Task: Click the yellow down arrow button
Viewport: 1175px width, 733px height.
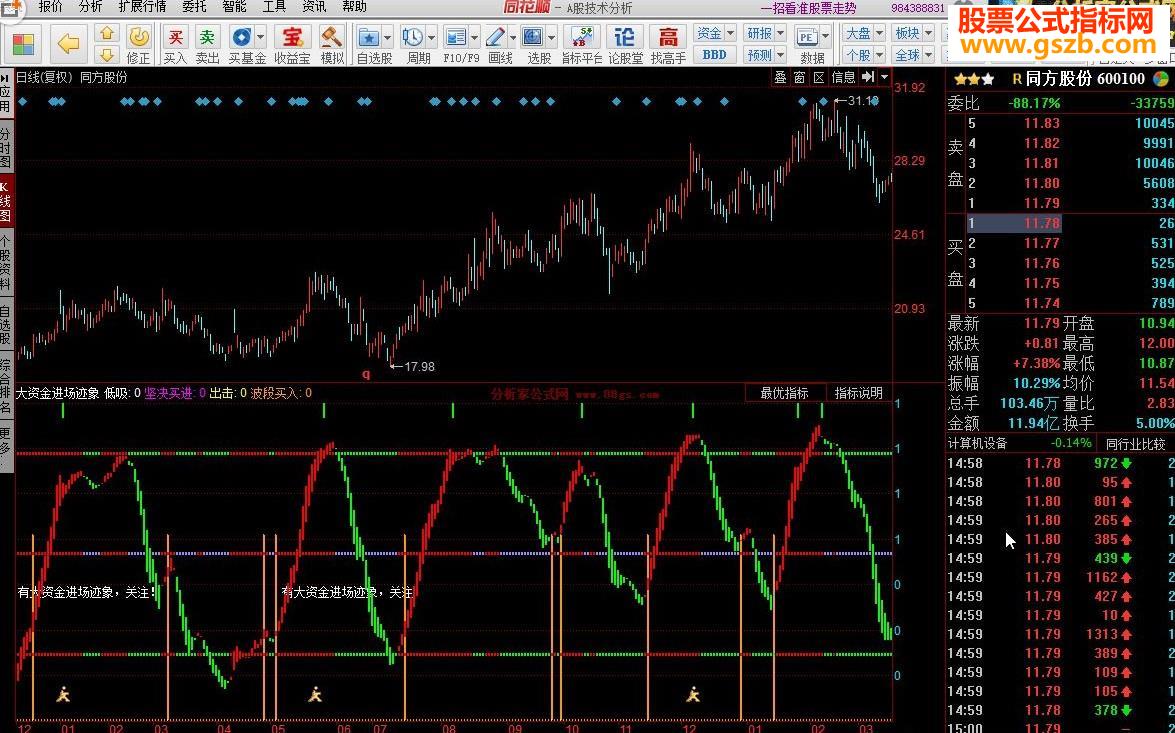Action: click(106, 54)
